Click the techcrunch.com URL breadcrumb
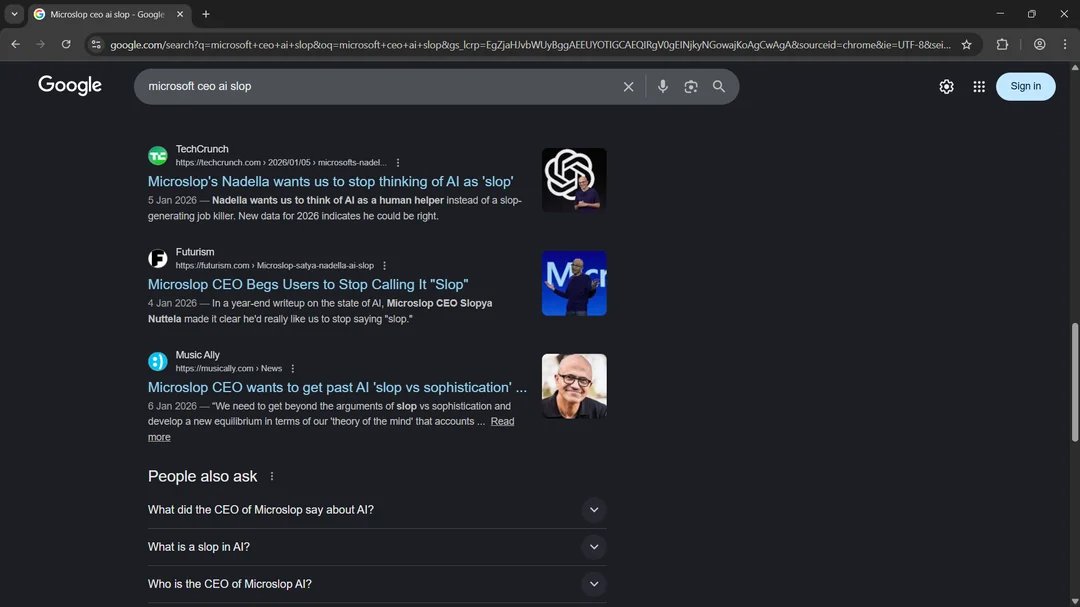Image resolution: width=1080 pixels, height=607 pixels. 281,163
